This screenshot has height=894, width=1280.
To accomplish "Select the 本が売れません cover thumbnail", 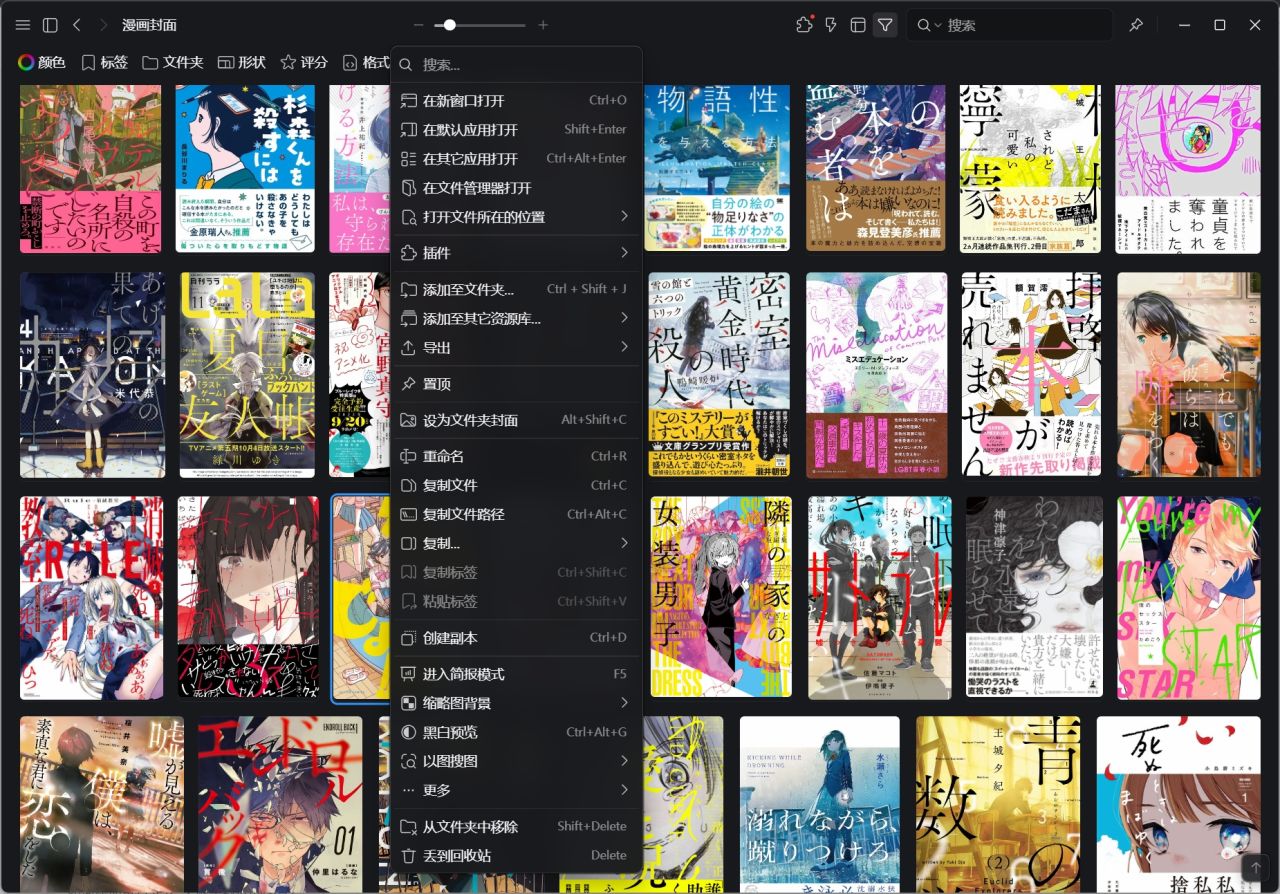I will [x=1031, y=375].
